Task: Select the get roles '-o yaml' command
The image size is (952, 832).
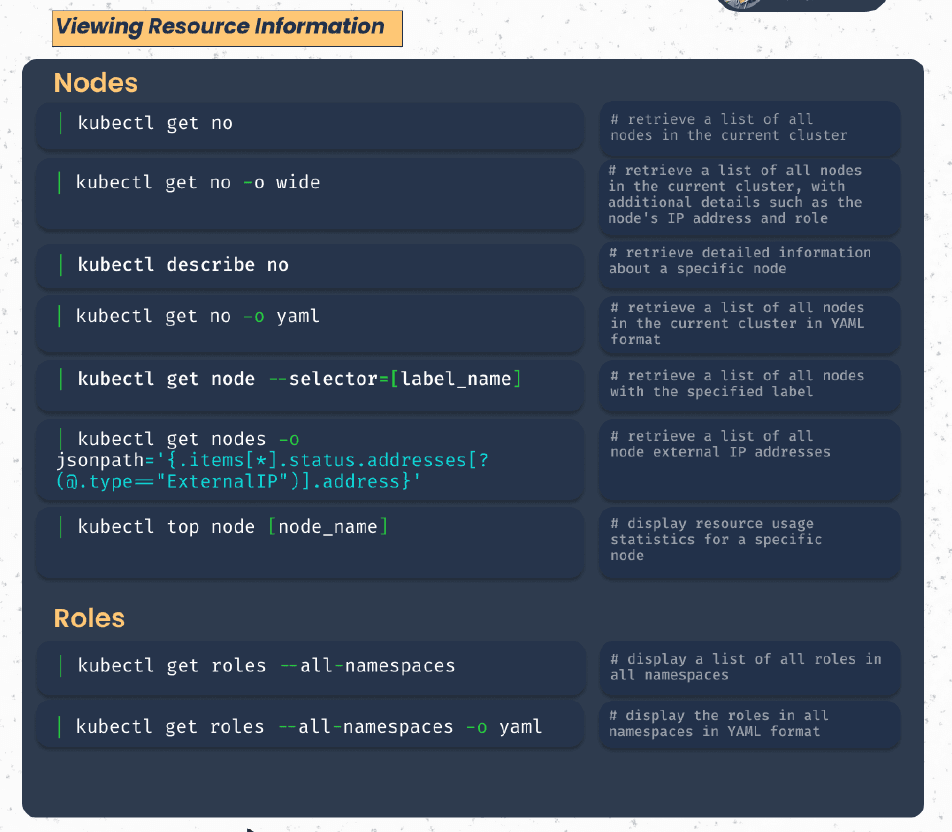Action: [x=309, y=727]
